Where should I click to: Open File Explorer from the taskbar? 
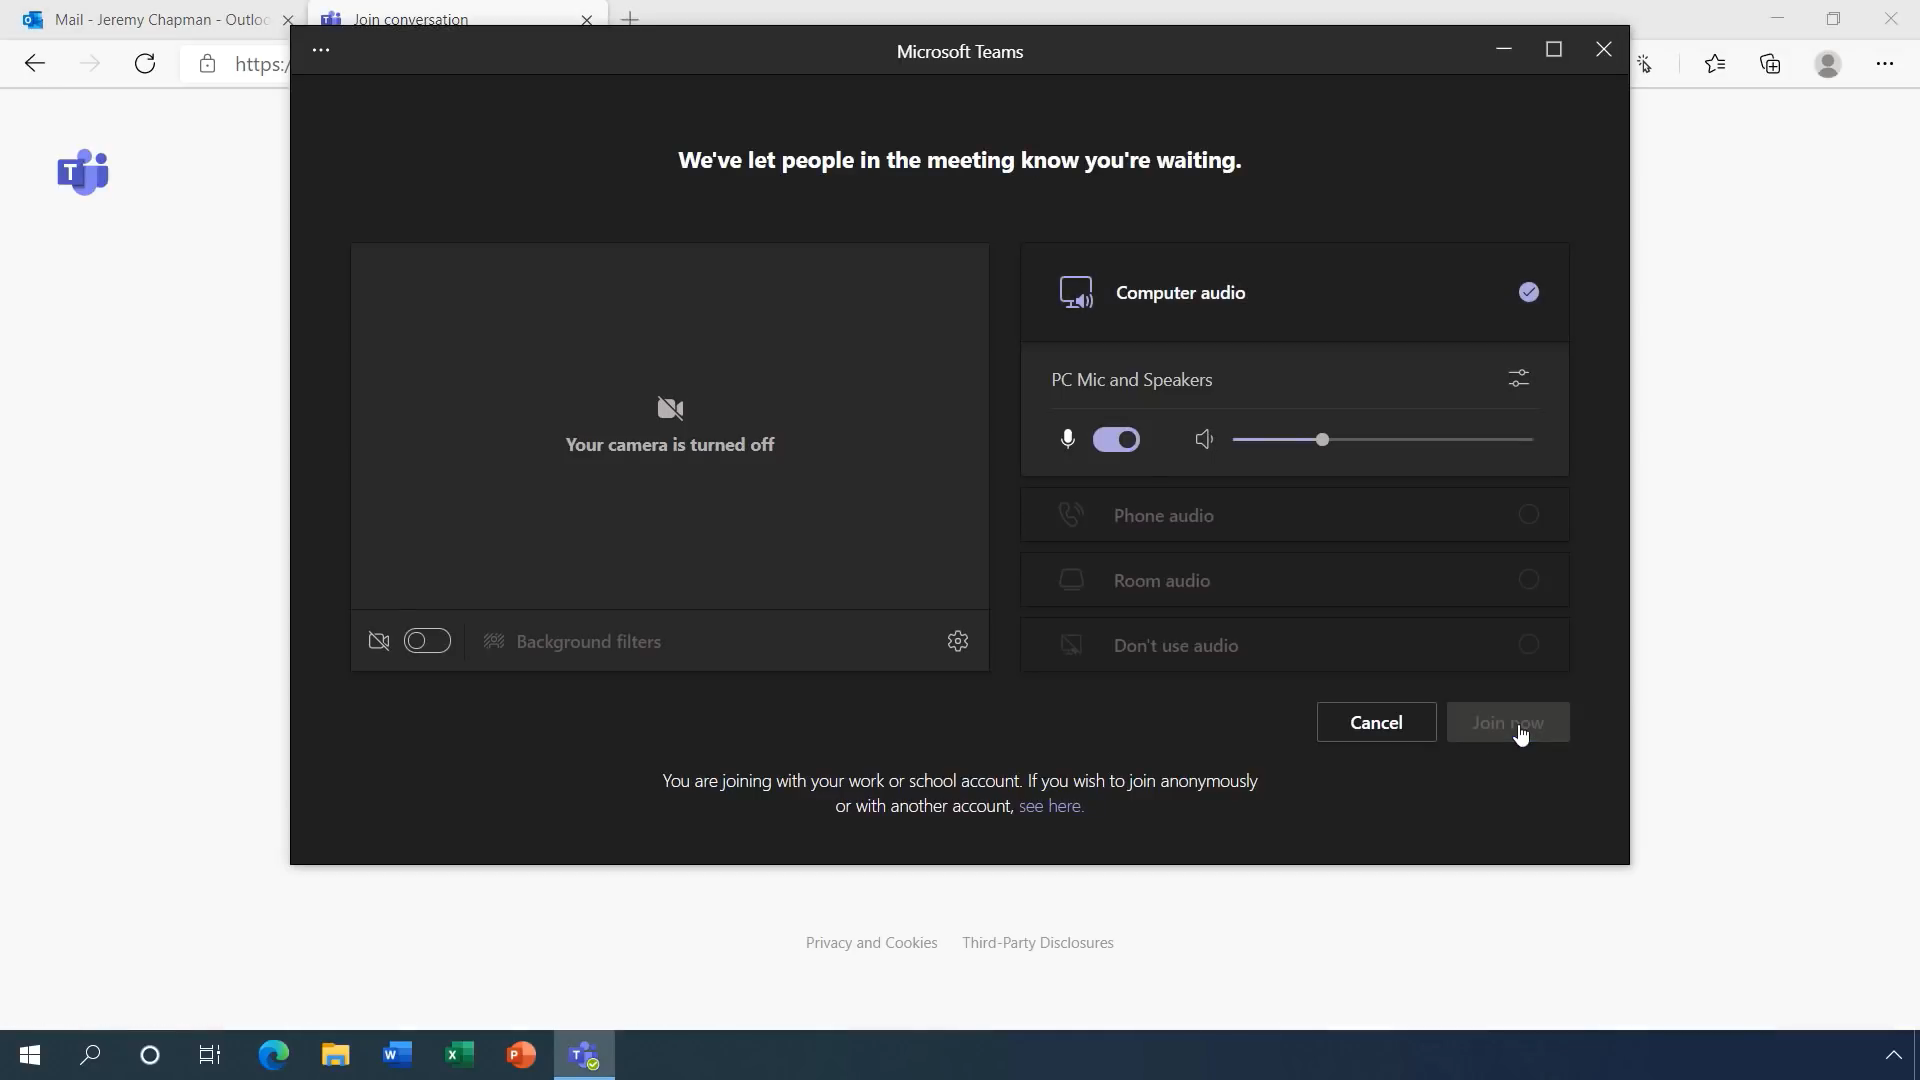pyautogui.click(x=335, y=1055)
